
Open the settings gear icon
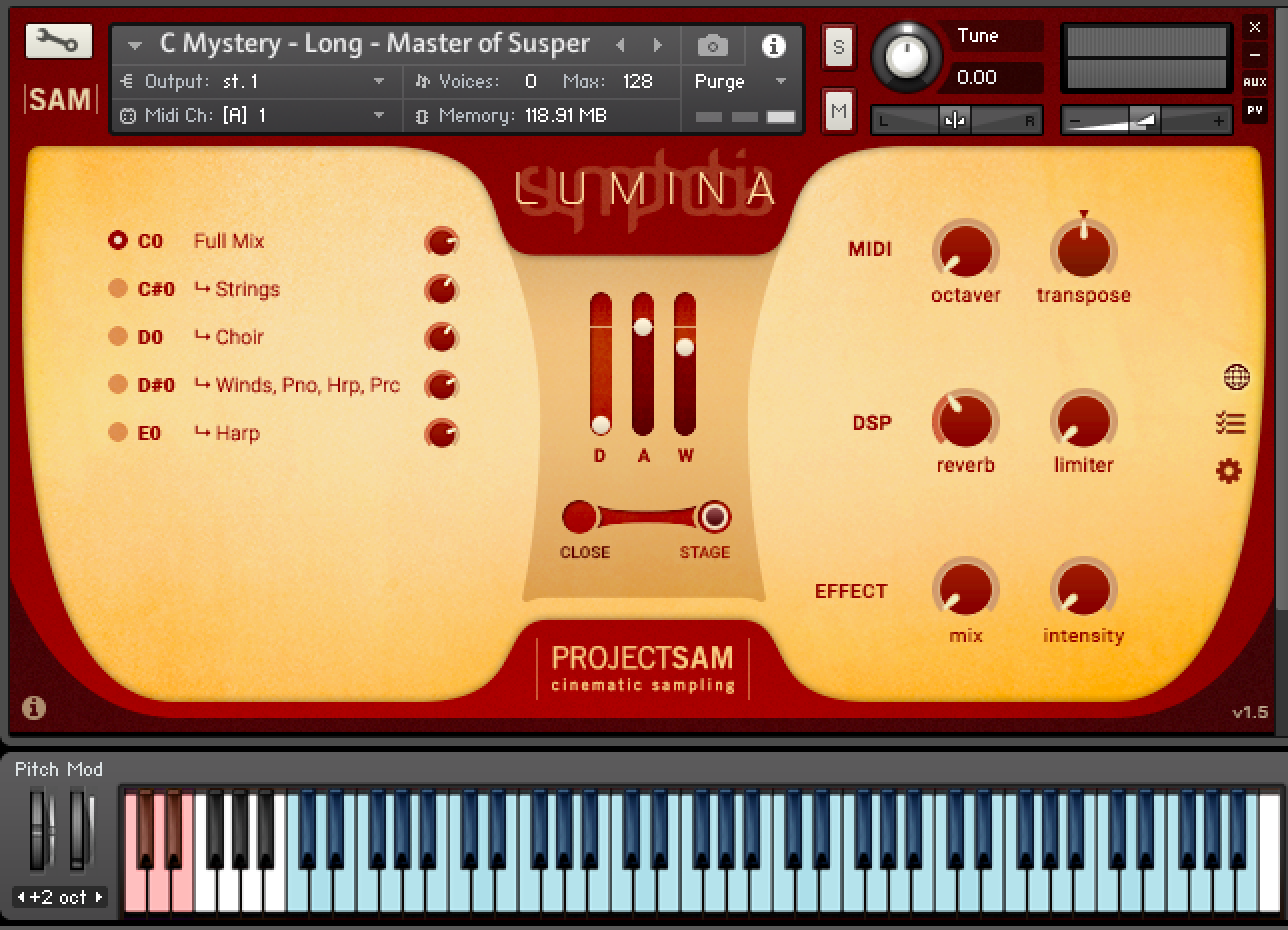pyautogui.click(x=1228, y=470)
